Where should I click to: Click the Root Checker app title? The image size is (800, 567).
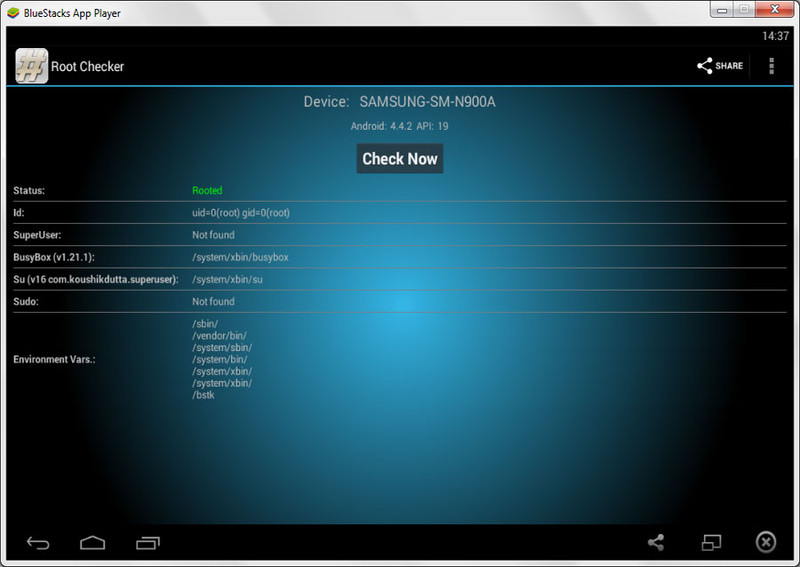87,66
